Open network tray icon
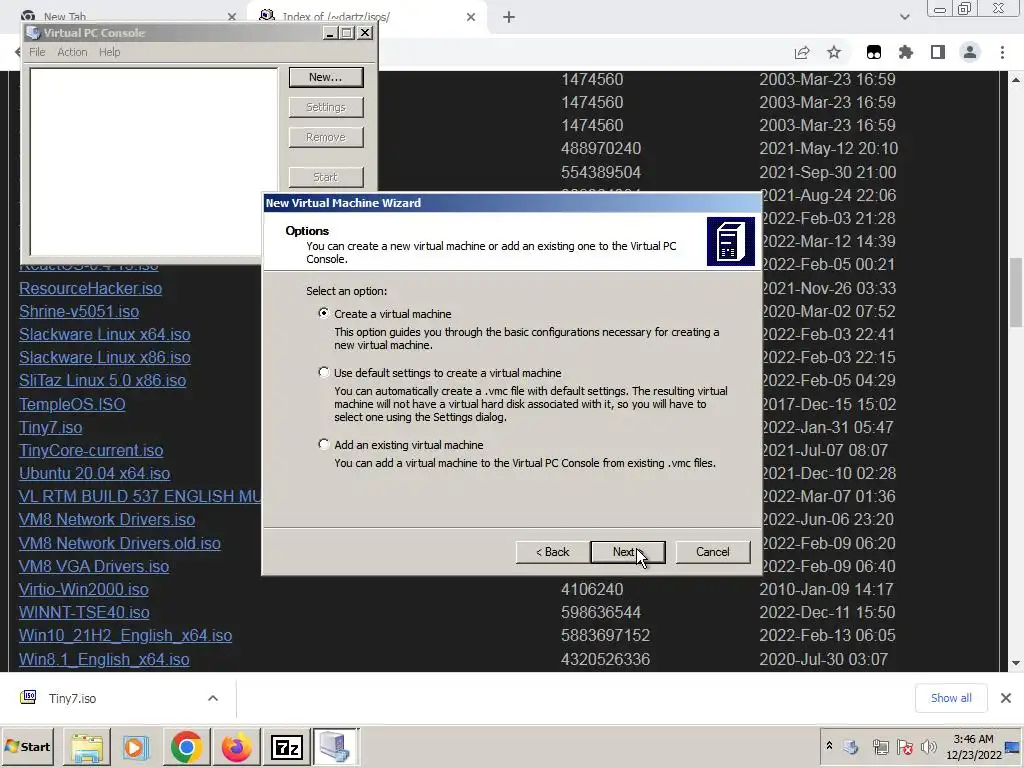Image resolution: width=1024 pixels, height=768 pixels. 880,746
